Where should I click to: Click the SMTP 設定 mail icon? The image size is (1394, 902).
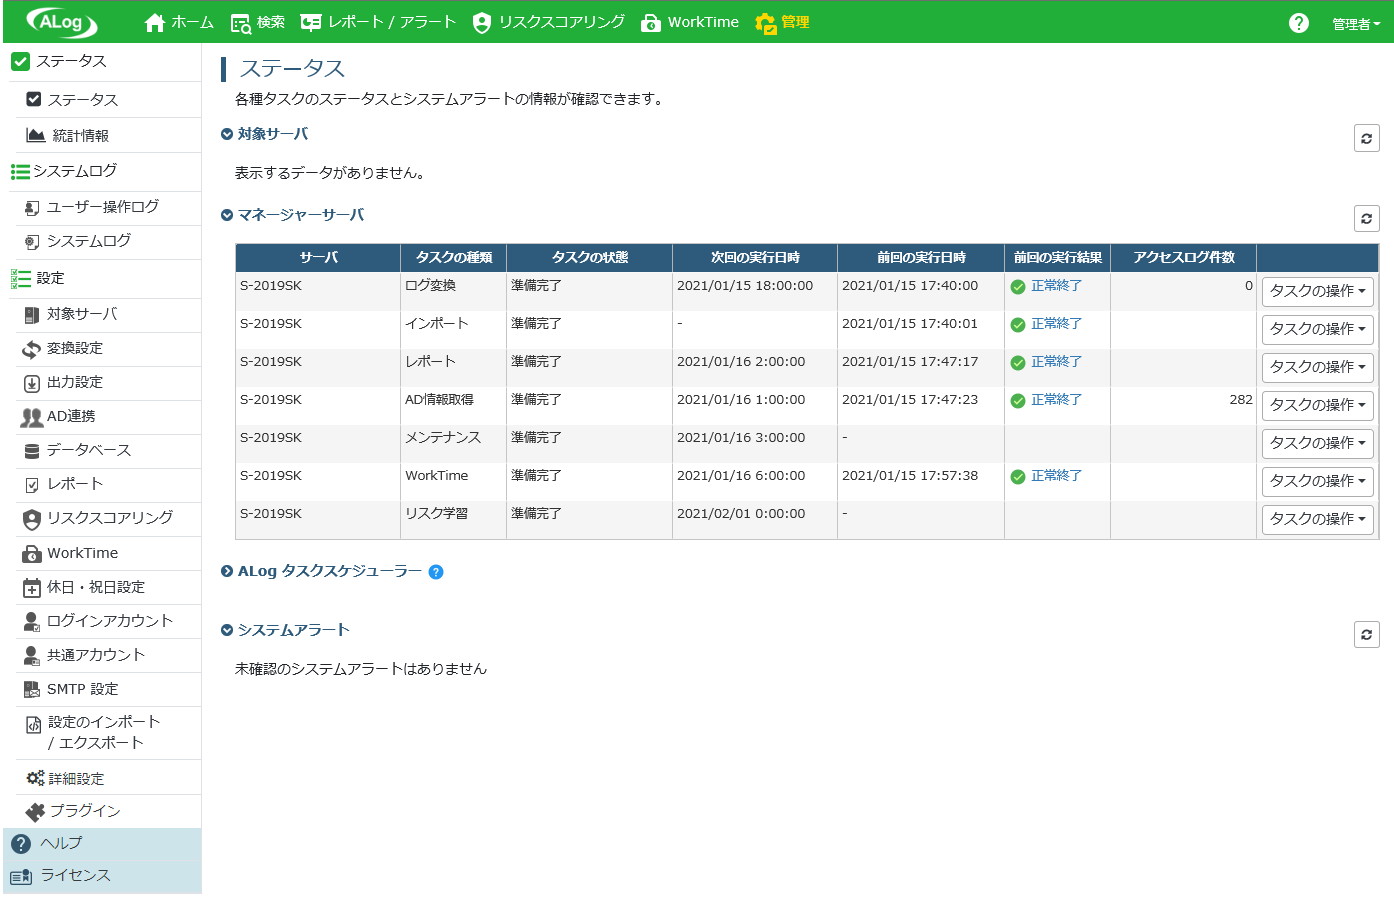point(32,689)
